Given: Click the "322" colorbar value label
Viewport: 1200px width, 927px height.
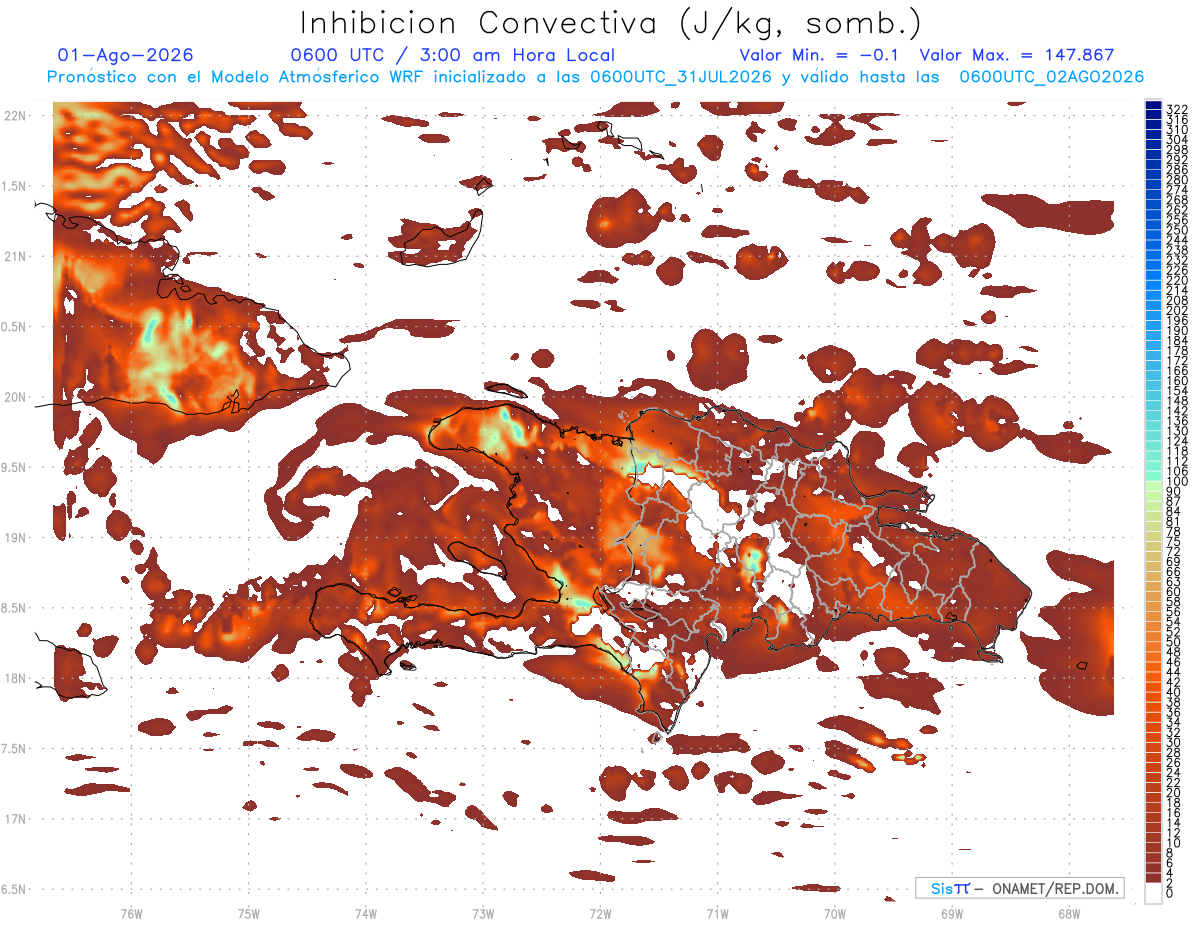Looking at the screenshot, I should tap(1176, 108).
